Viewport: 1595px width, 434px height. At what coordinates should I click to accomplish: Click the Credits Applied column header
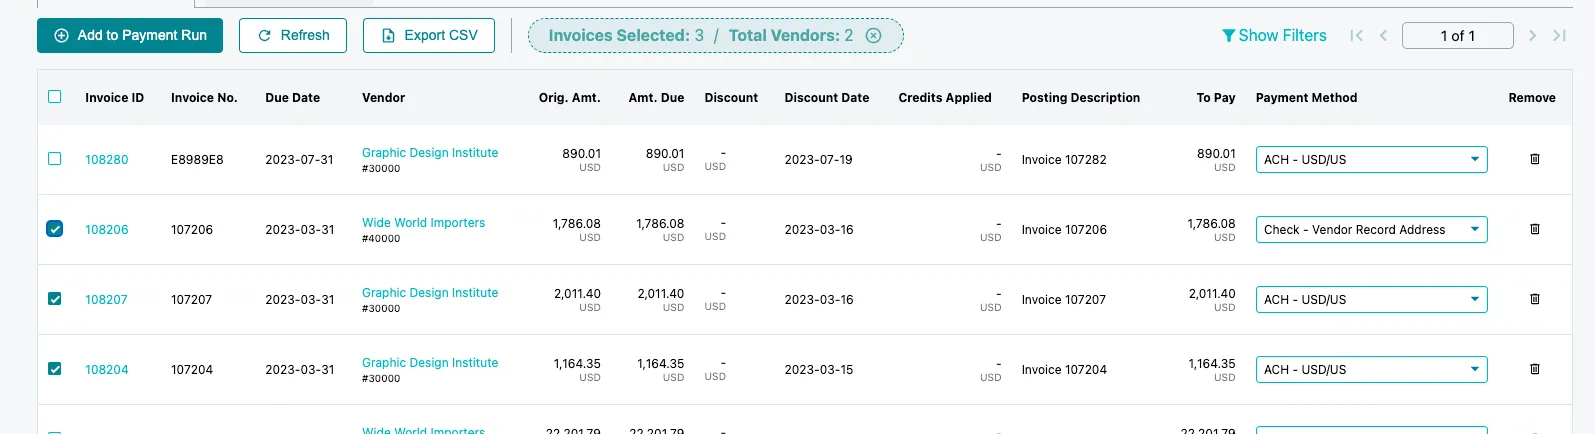944,97
